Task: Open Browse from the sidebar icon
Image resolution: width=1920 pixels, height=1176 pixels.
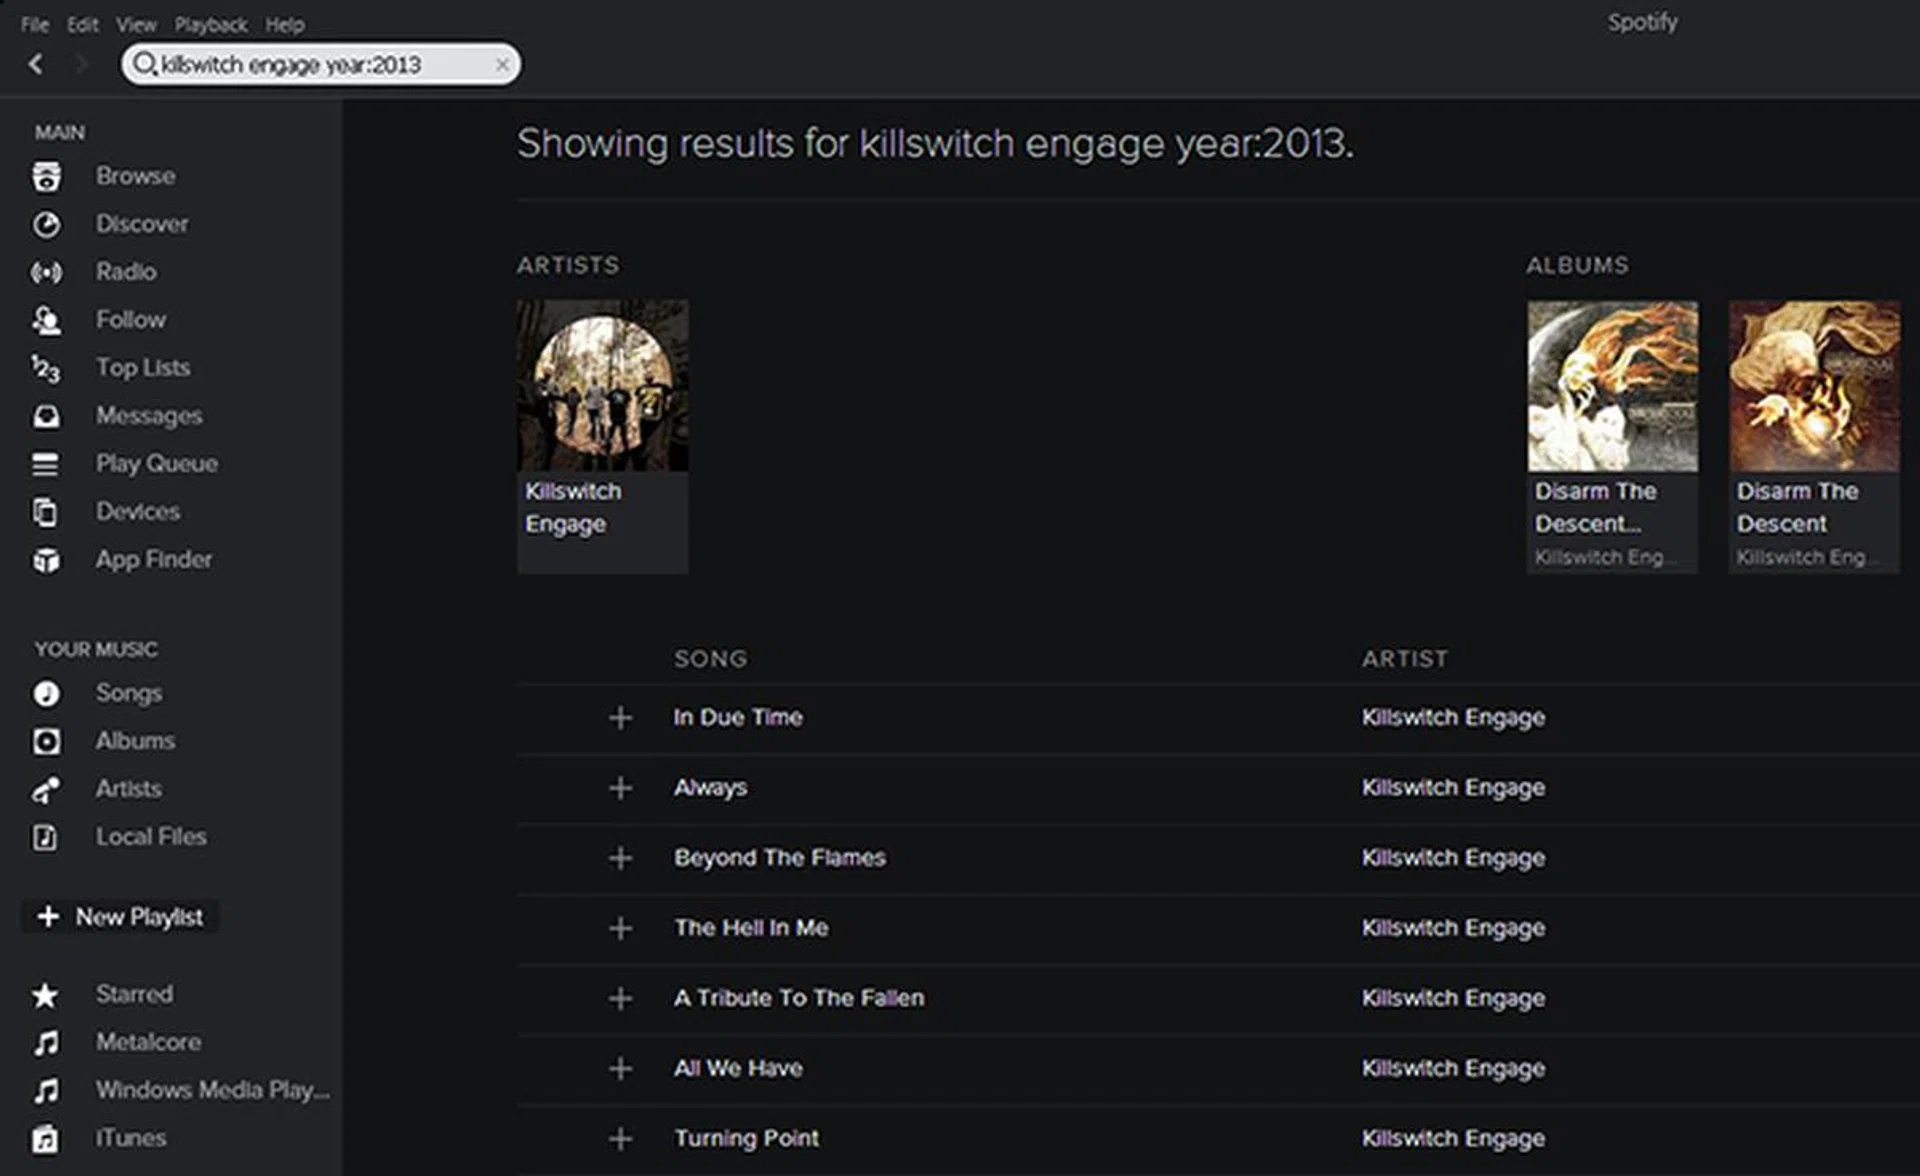Action: coord(46,177)
